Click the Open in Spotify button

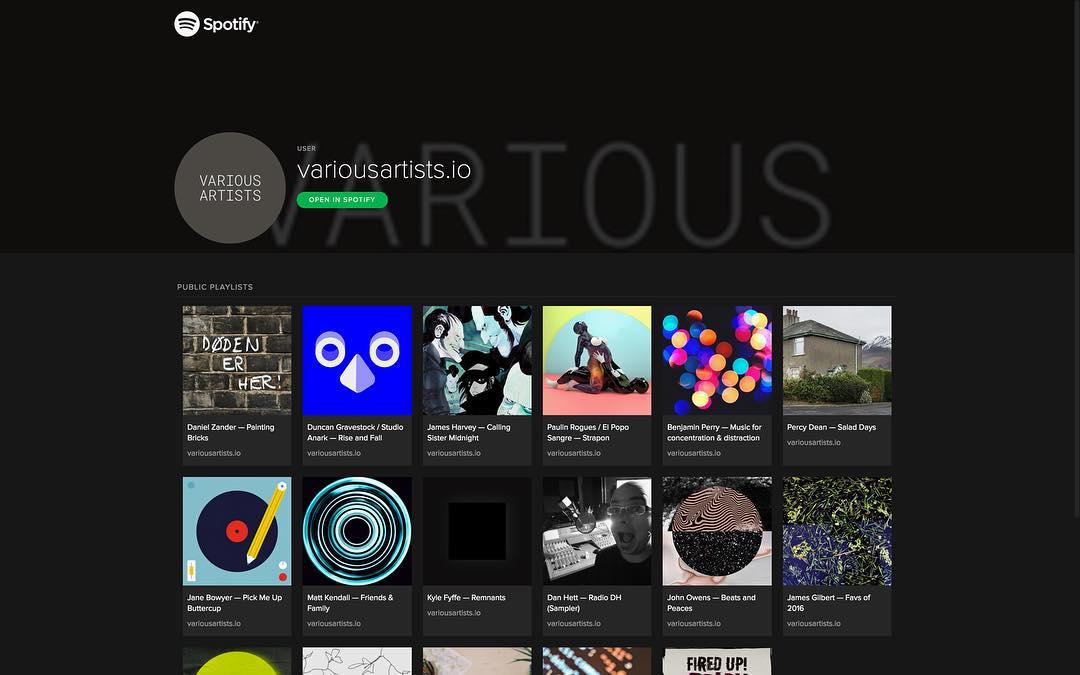(342, 200)
